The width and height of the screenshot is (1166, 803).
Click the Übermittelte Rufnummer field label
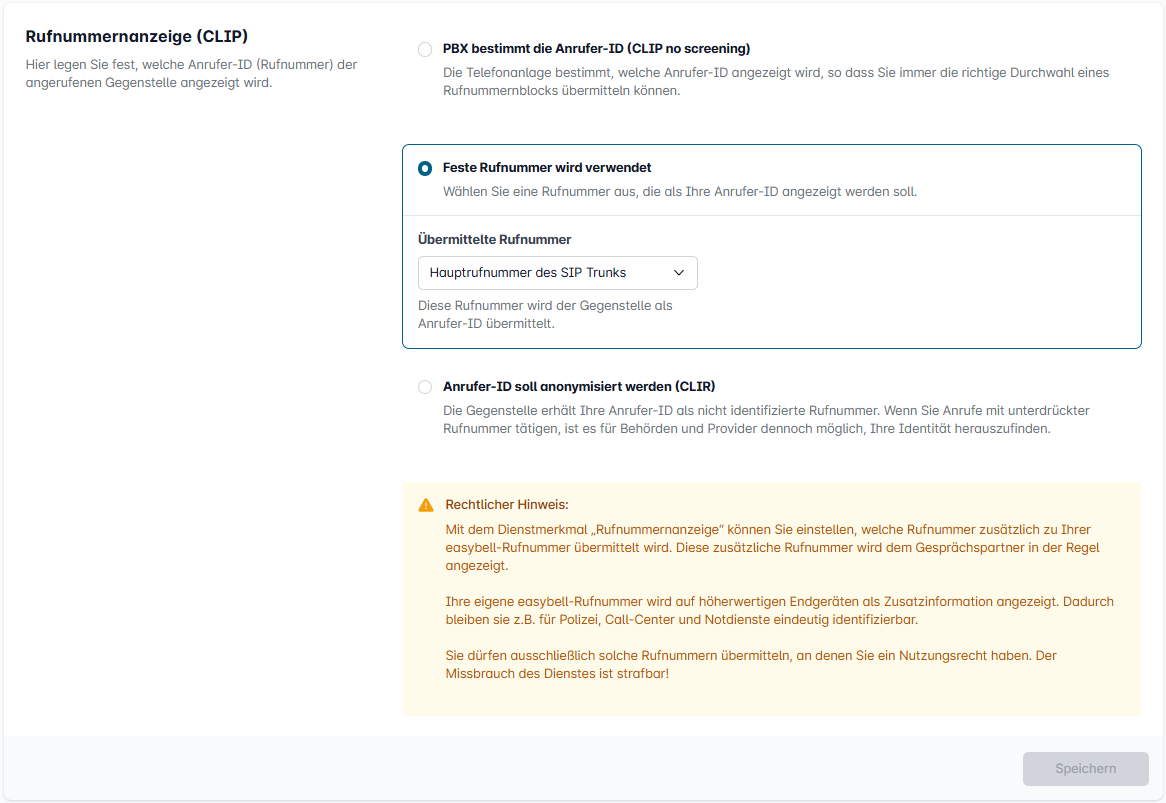(x=494, y=240)
